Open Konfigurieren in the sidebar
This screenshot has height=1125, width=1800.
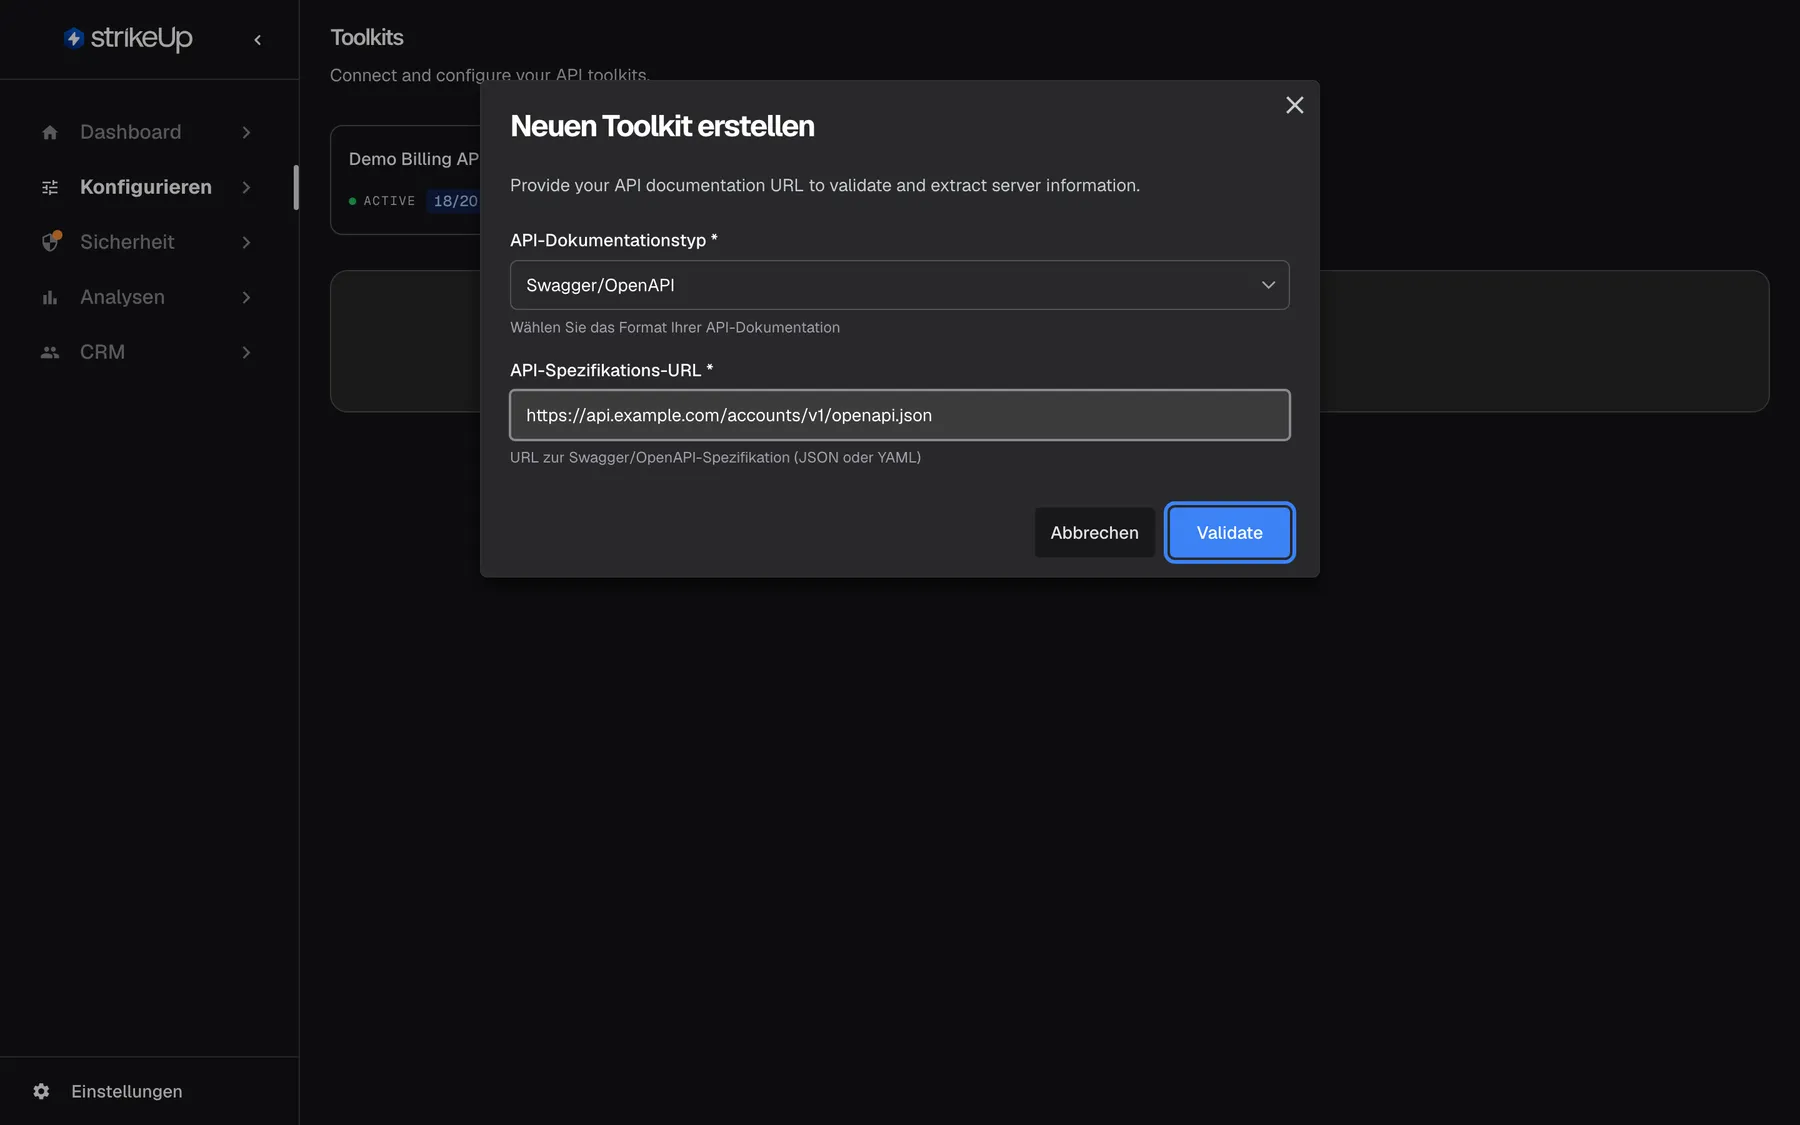coord(147,187)
